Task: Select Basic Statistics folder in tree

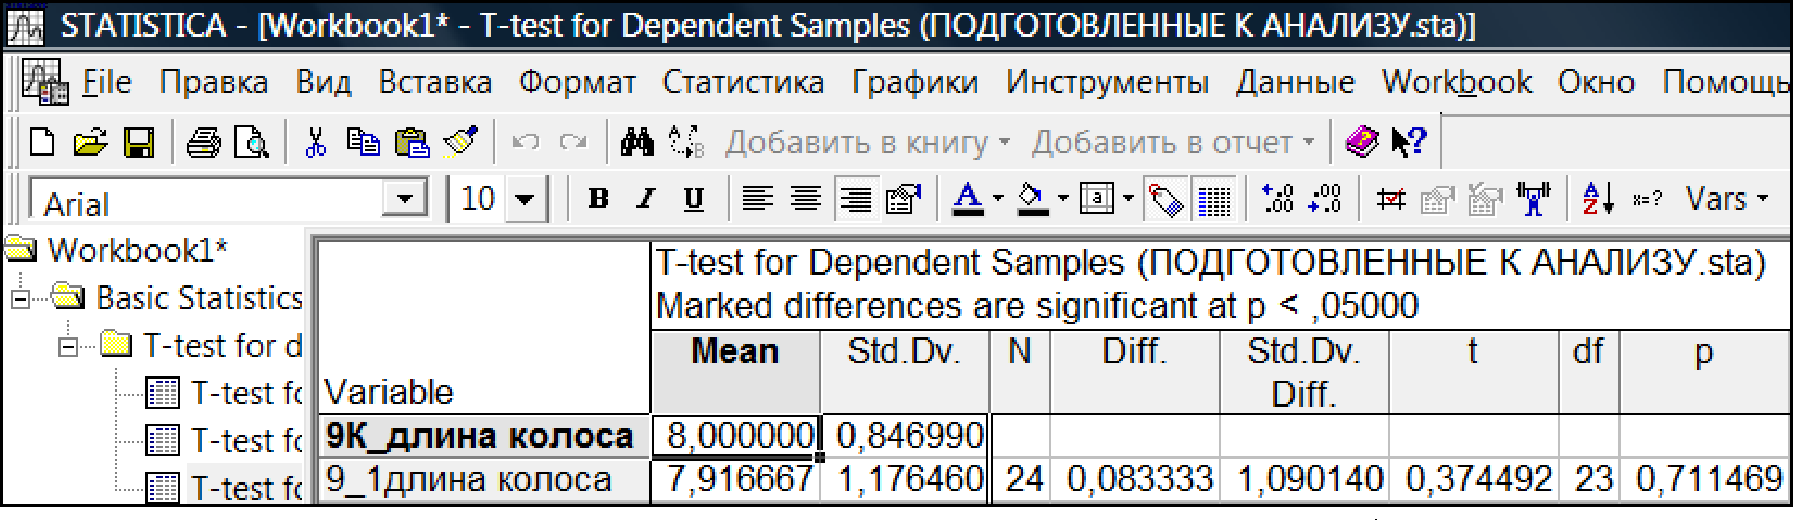Action: [x=199, y=298]
